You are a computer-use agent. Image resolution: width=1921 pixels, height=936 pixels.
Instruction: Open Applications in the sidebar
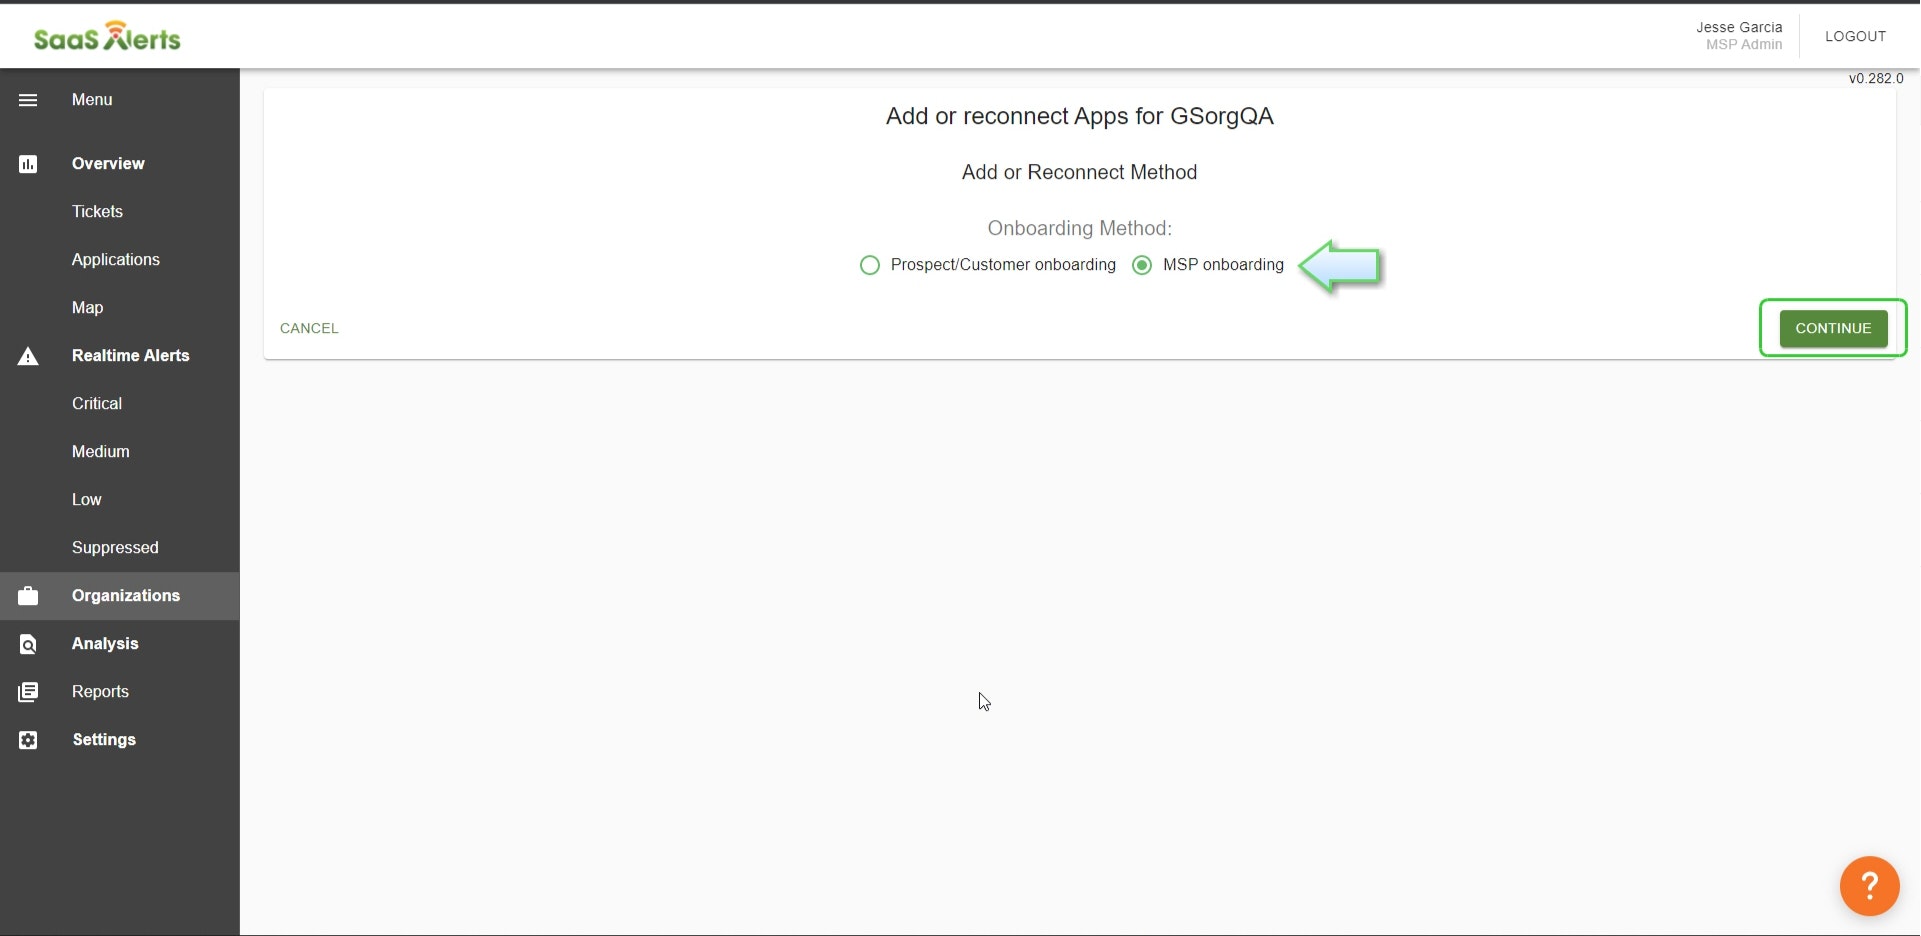115,260
